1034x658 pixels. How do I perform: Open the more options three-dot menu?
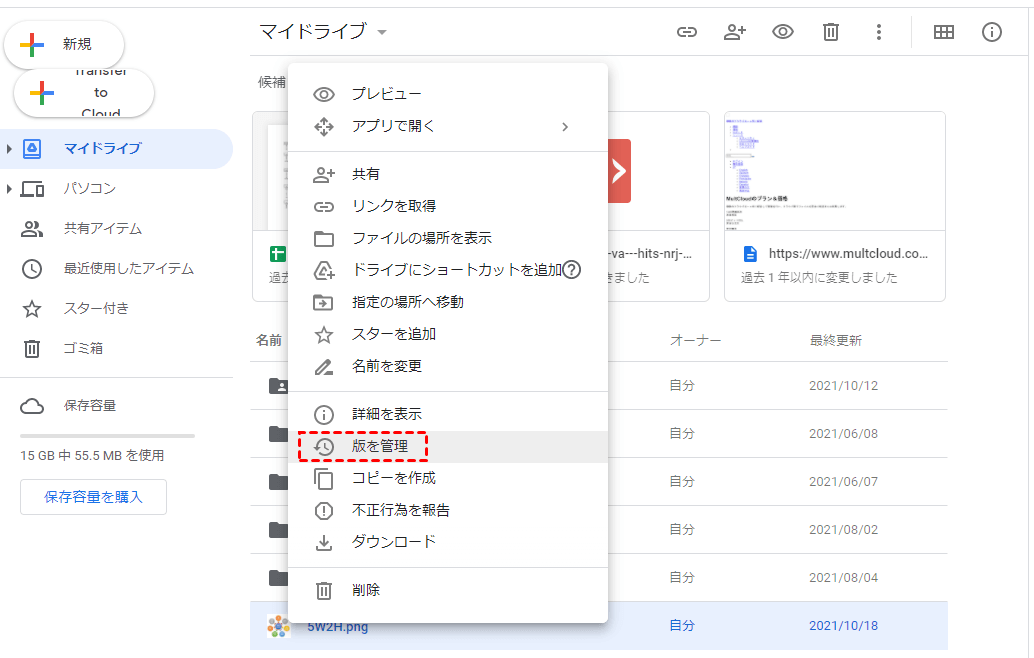878,32
